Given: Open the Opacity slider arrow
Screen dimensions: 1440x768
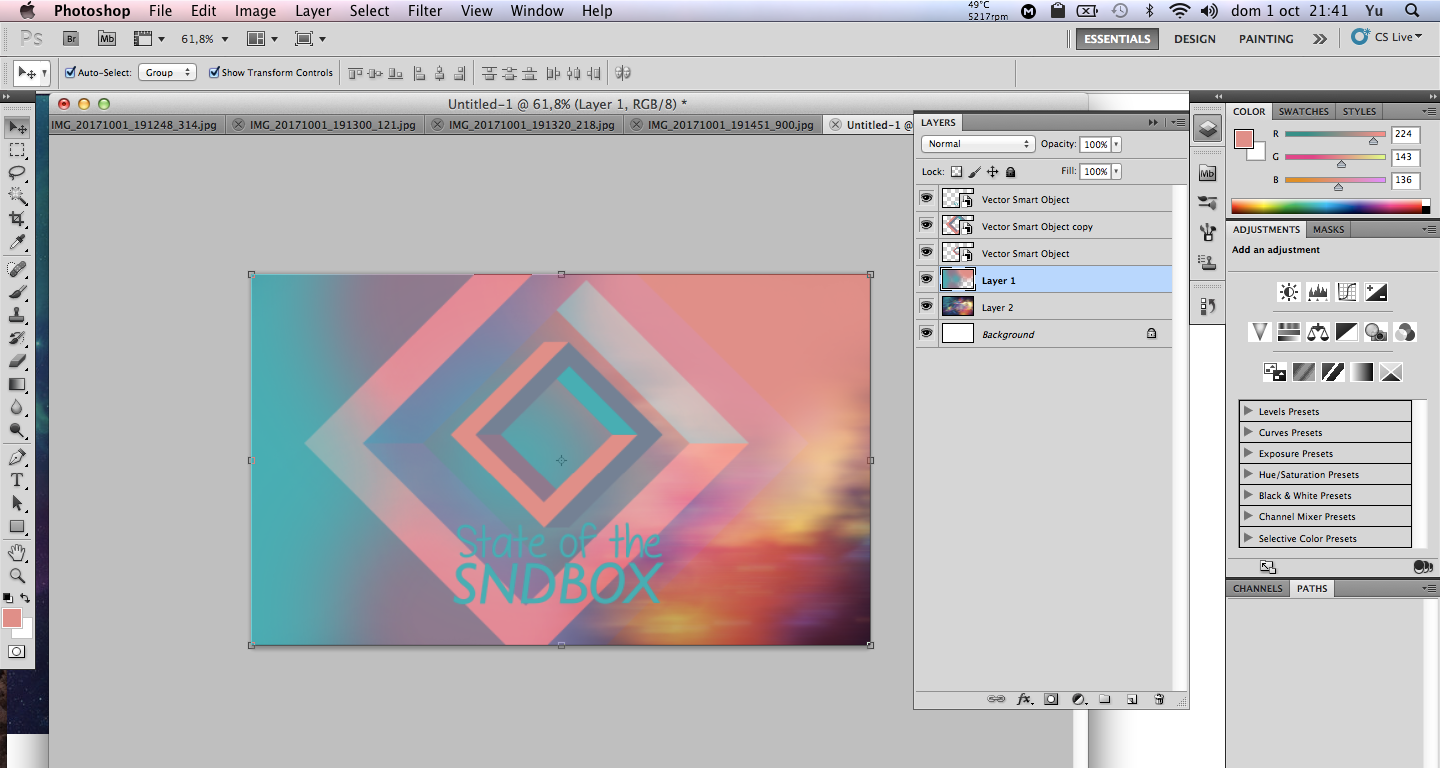Looking at the screenshot, I should pyautogui.click(x=1116, y=145).
